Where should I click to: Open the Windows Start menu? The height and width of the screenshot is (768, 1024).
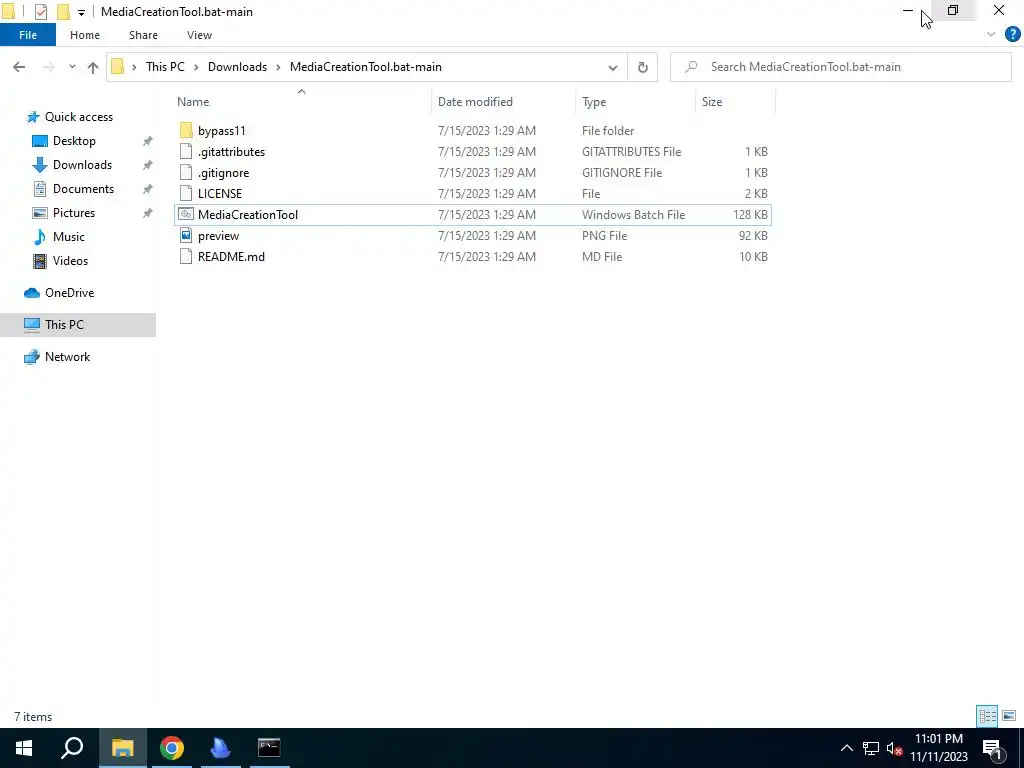coord(24,748)
